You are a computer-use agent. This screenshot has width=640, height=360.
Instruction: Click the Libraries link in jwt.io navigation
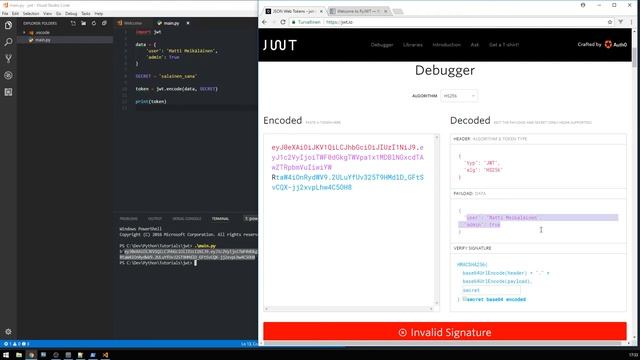(413, 45)
